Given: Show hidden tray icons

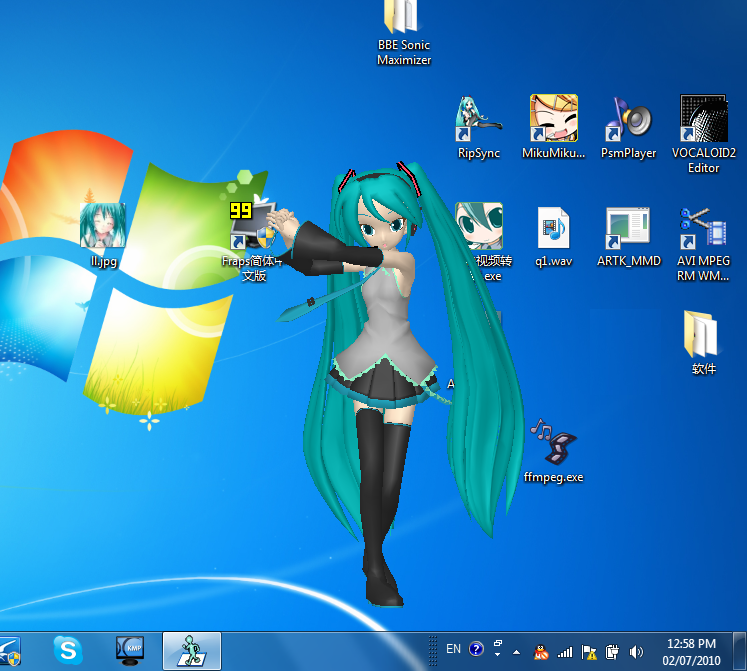Looking at the screenshot, I should [x=516, y=652].
